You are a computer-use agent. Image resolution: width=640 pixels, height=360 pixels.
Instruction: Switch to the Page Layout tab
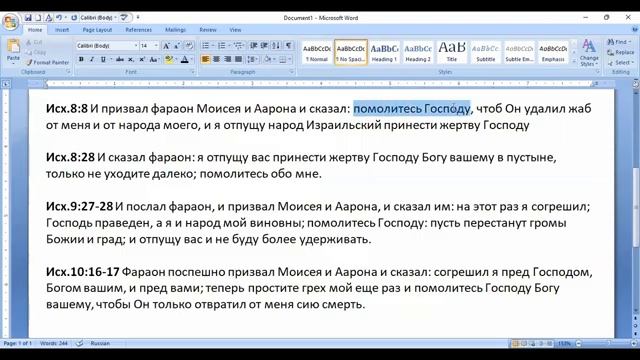[97, 30]
